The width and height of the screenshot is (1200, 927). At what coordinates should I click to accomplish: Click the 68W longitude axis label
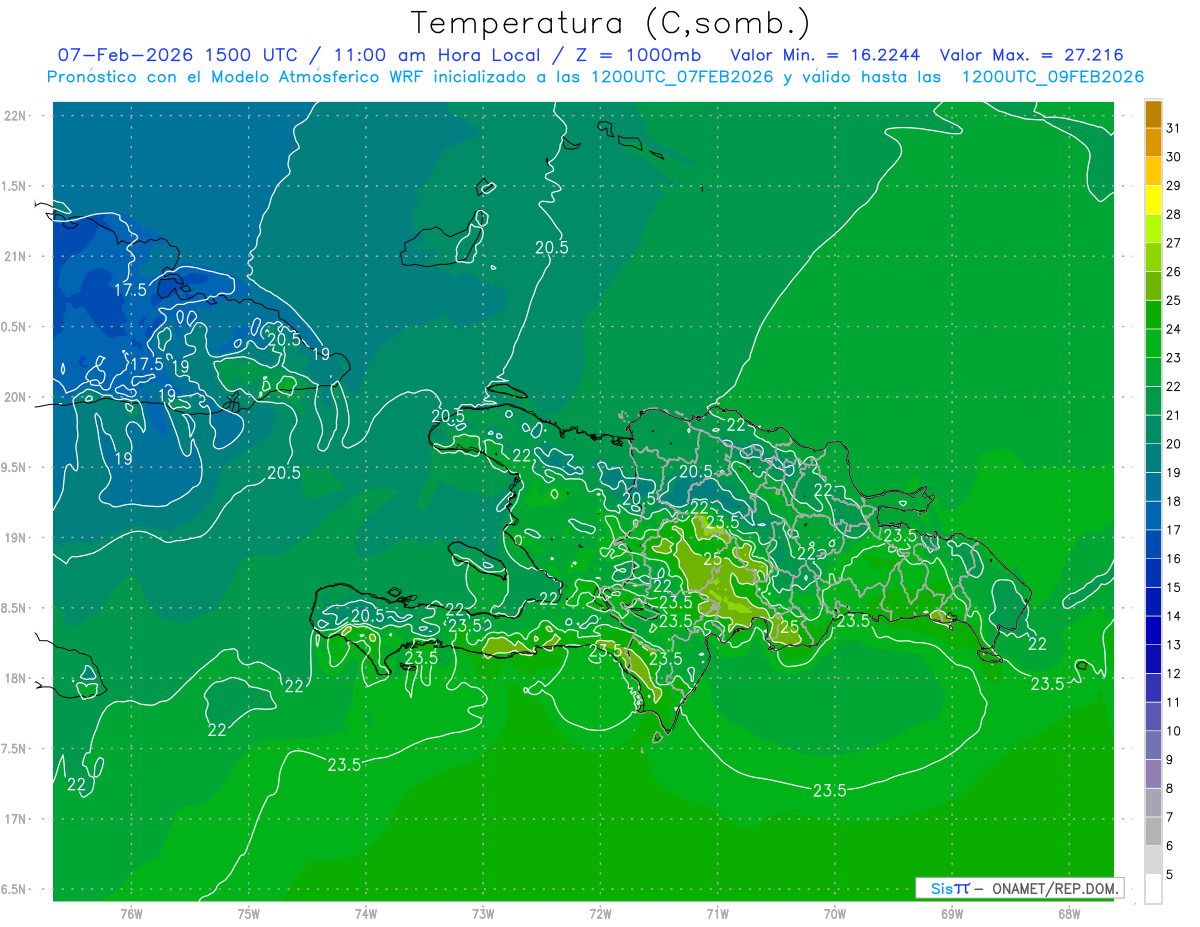1069,914
